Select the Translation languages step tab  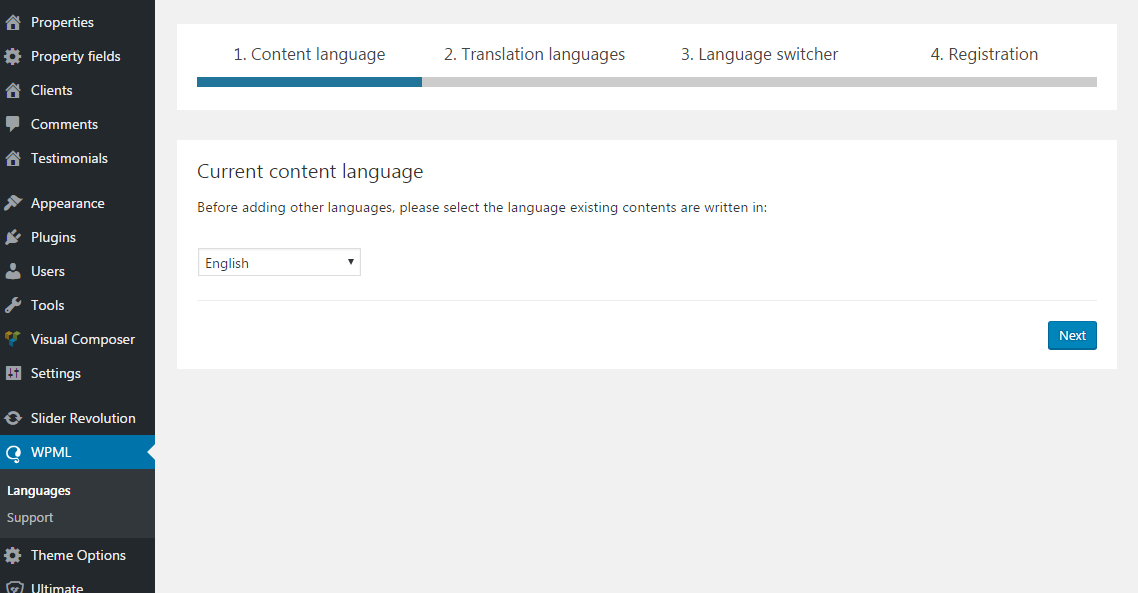534,54
